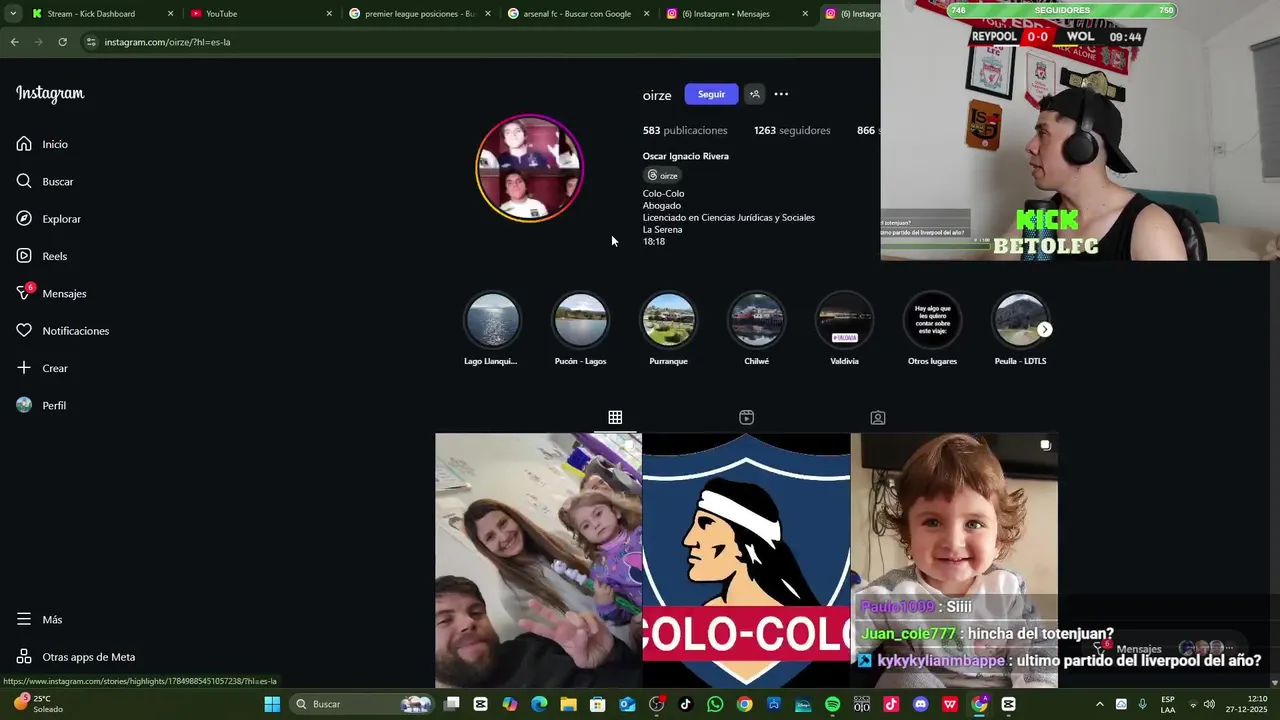1280x720 pixels.
Task: Select the posts grid tab
Action: (x=615, y=417)
